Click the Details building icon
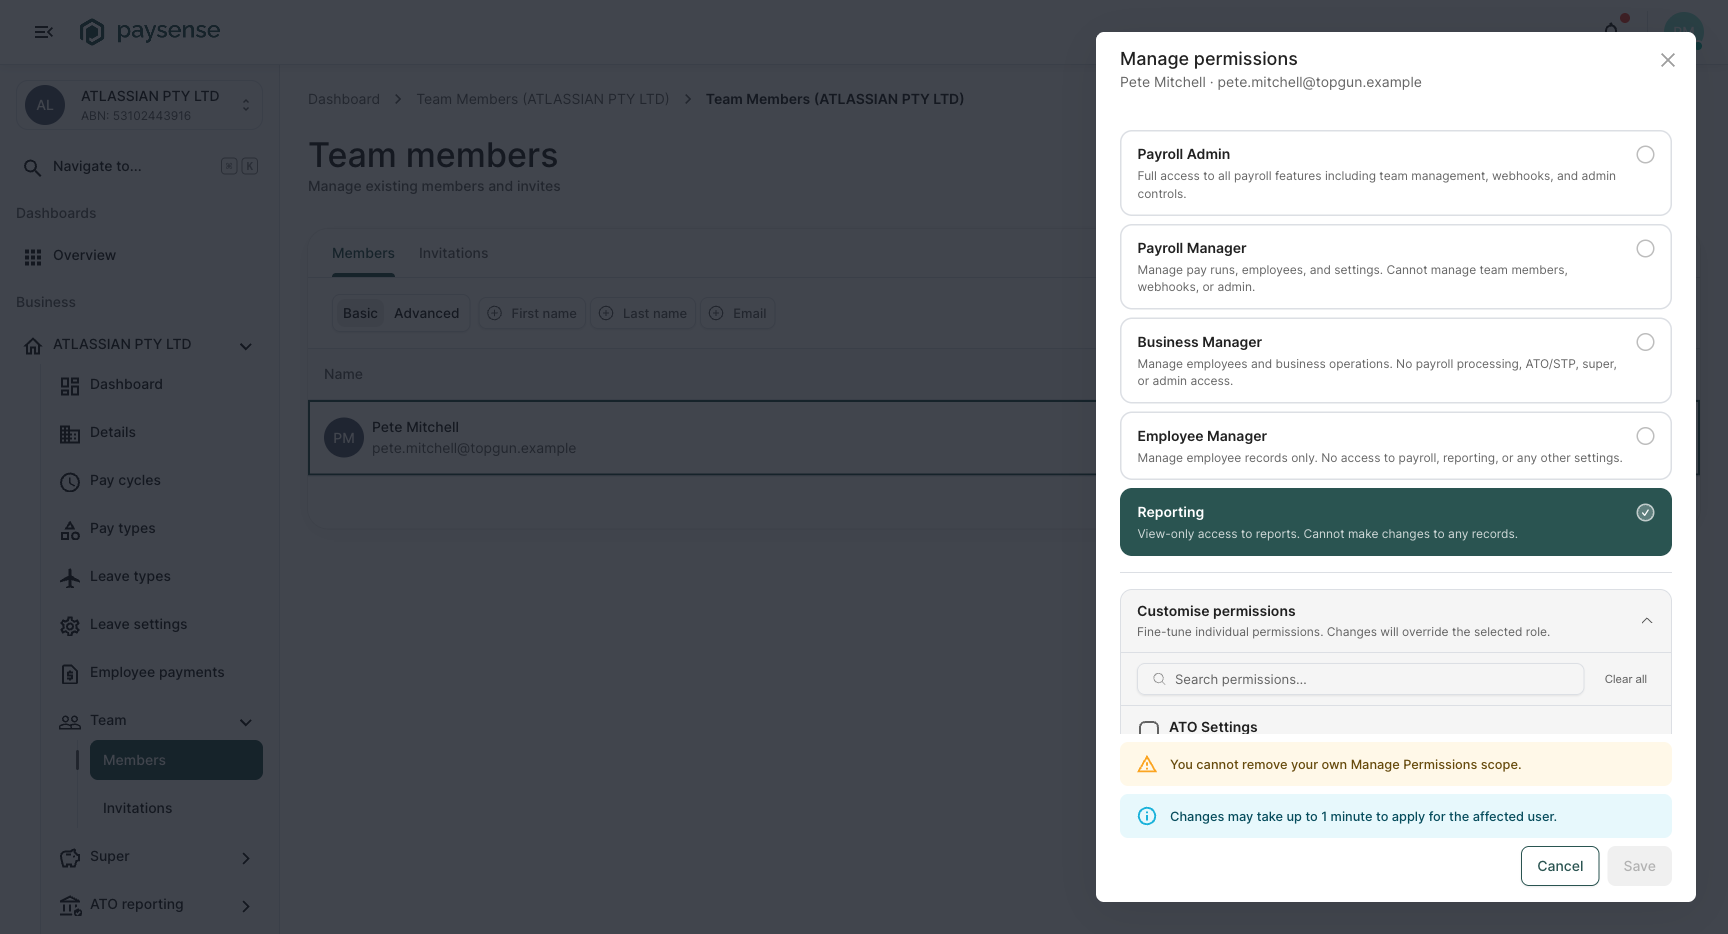Viewport: 1728px width, 934px height. click(x=70, y=434)
